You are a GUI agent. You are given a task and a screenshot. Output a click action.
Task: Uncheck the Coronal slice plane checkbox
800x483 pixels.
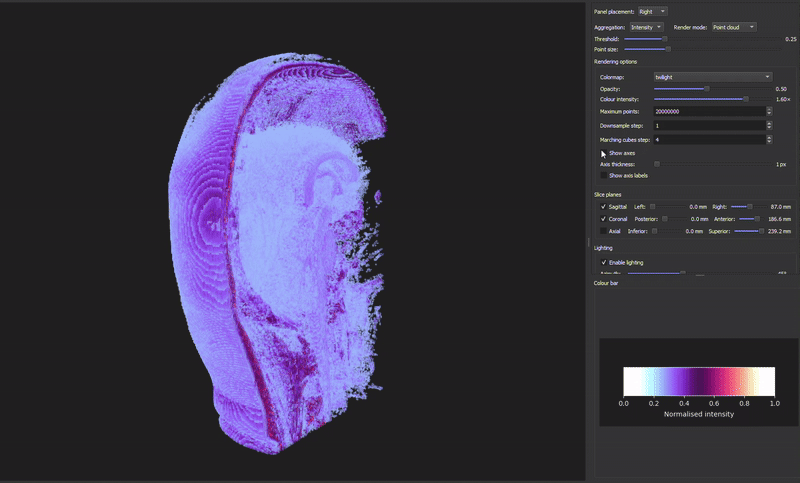604,218
